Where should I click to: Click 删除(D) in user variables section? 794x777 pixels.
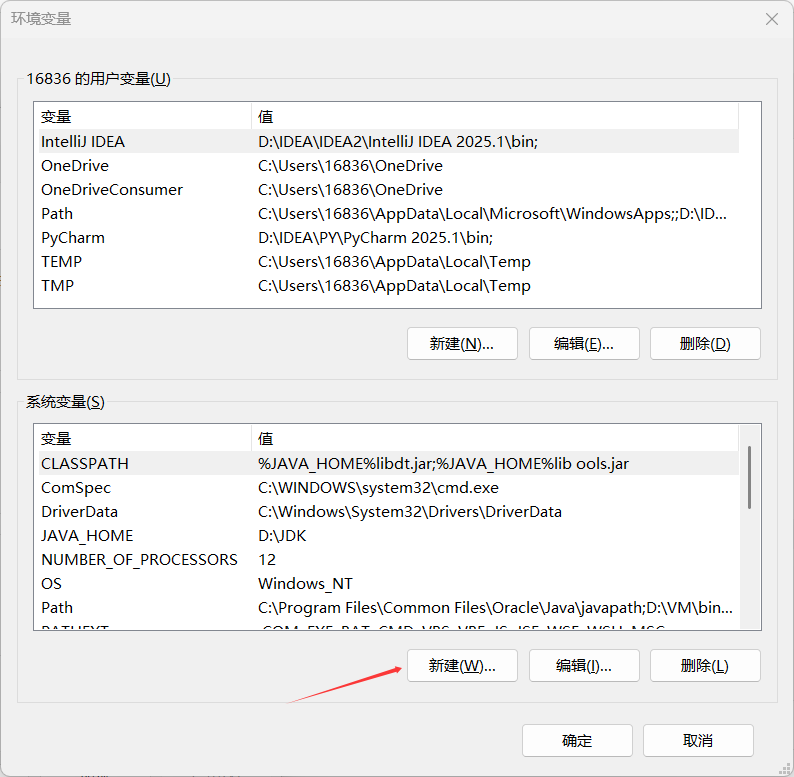point(705,343)
